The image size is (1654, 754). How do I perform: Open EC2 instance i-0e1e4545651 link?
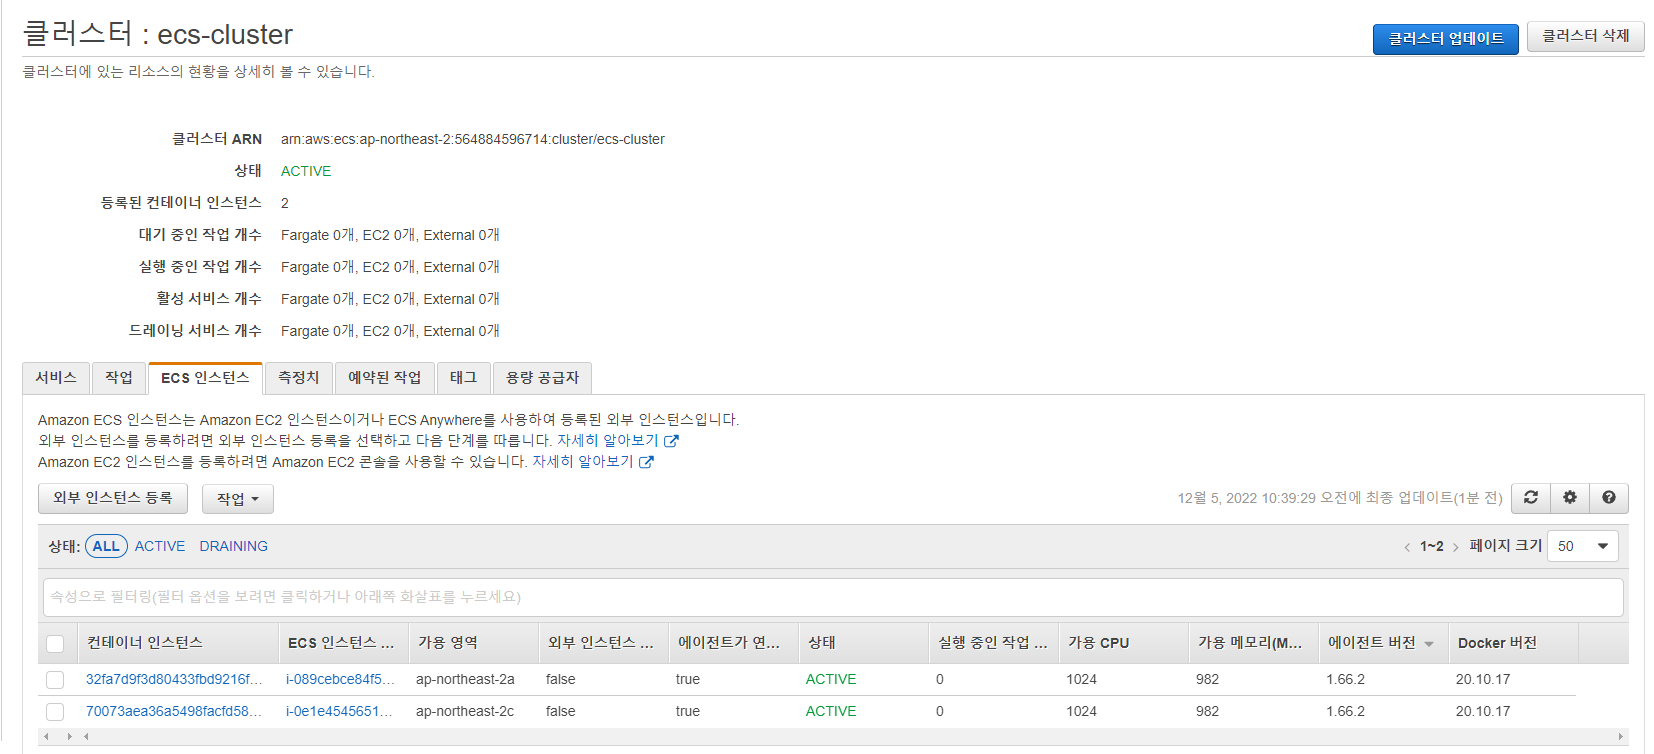point(339,712)
